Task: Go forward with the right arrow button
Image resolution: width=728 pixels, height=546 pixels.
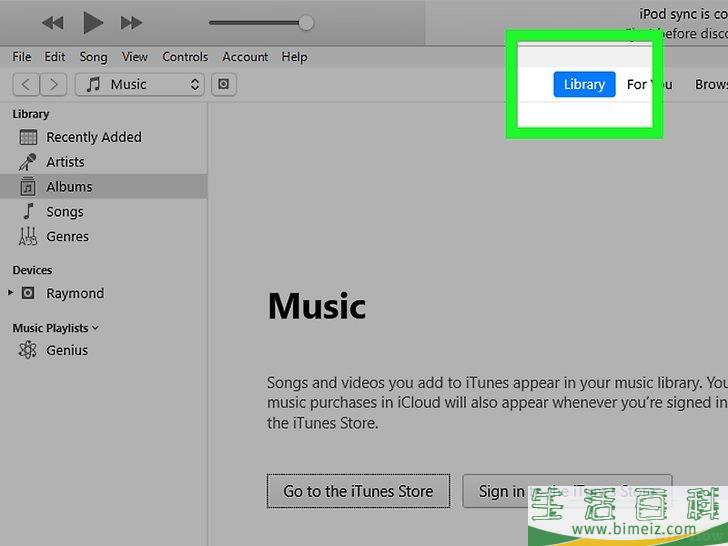Action: coord(53,84)
